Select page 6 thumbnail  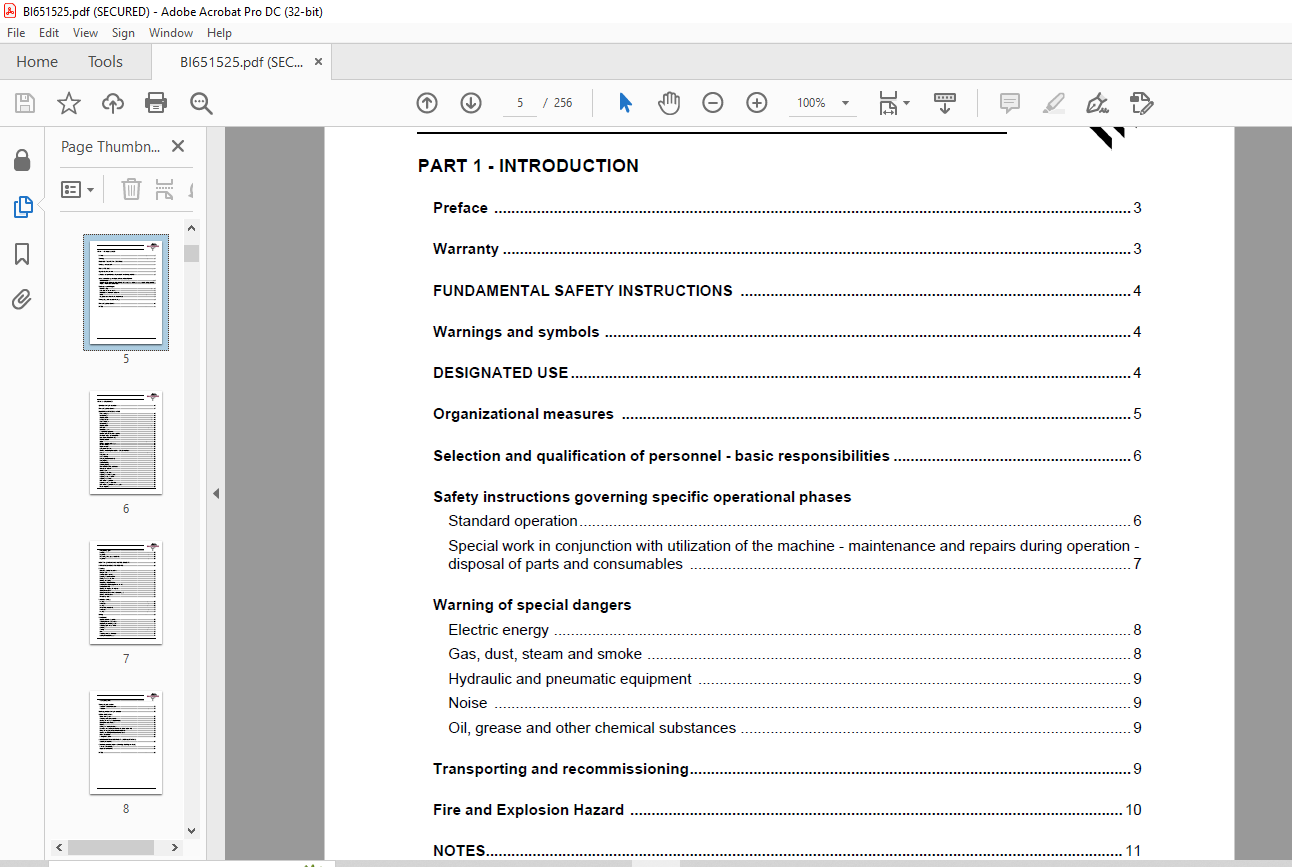[x=126, y=443]
